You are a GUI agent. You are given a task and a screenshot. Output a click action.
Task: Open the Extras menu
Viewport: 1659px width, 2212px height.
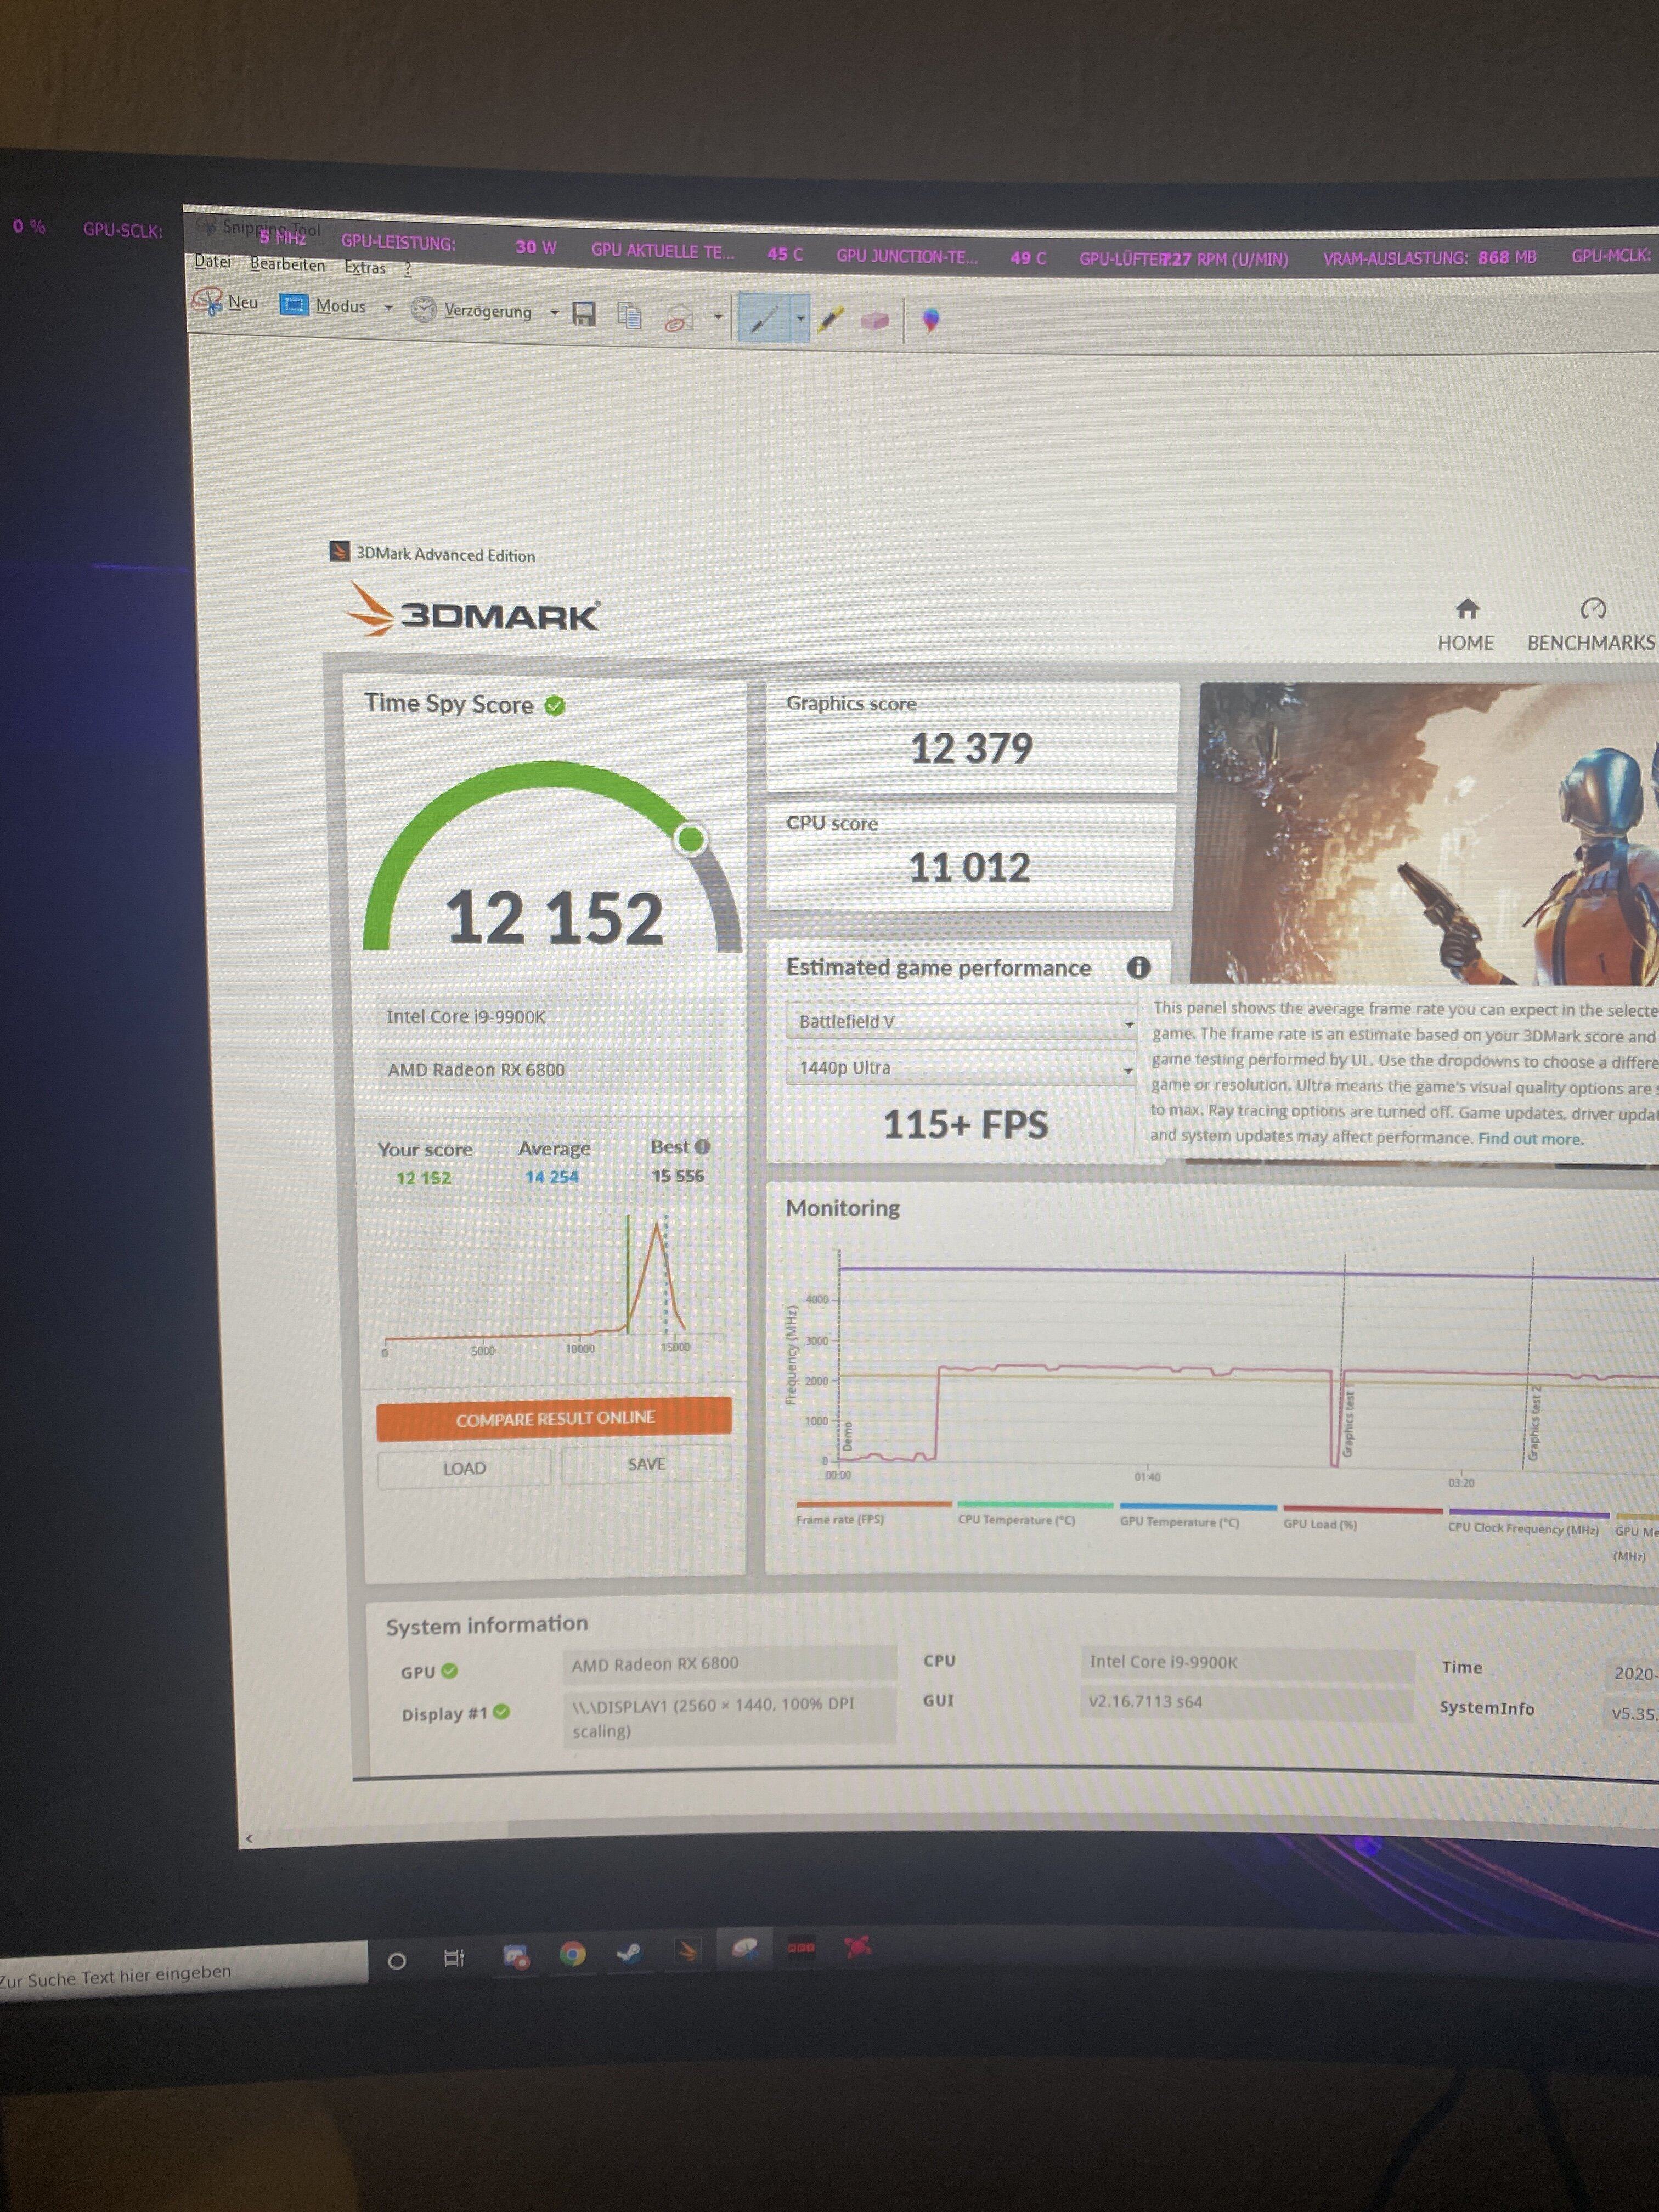pos(364,267)
